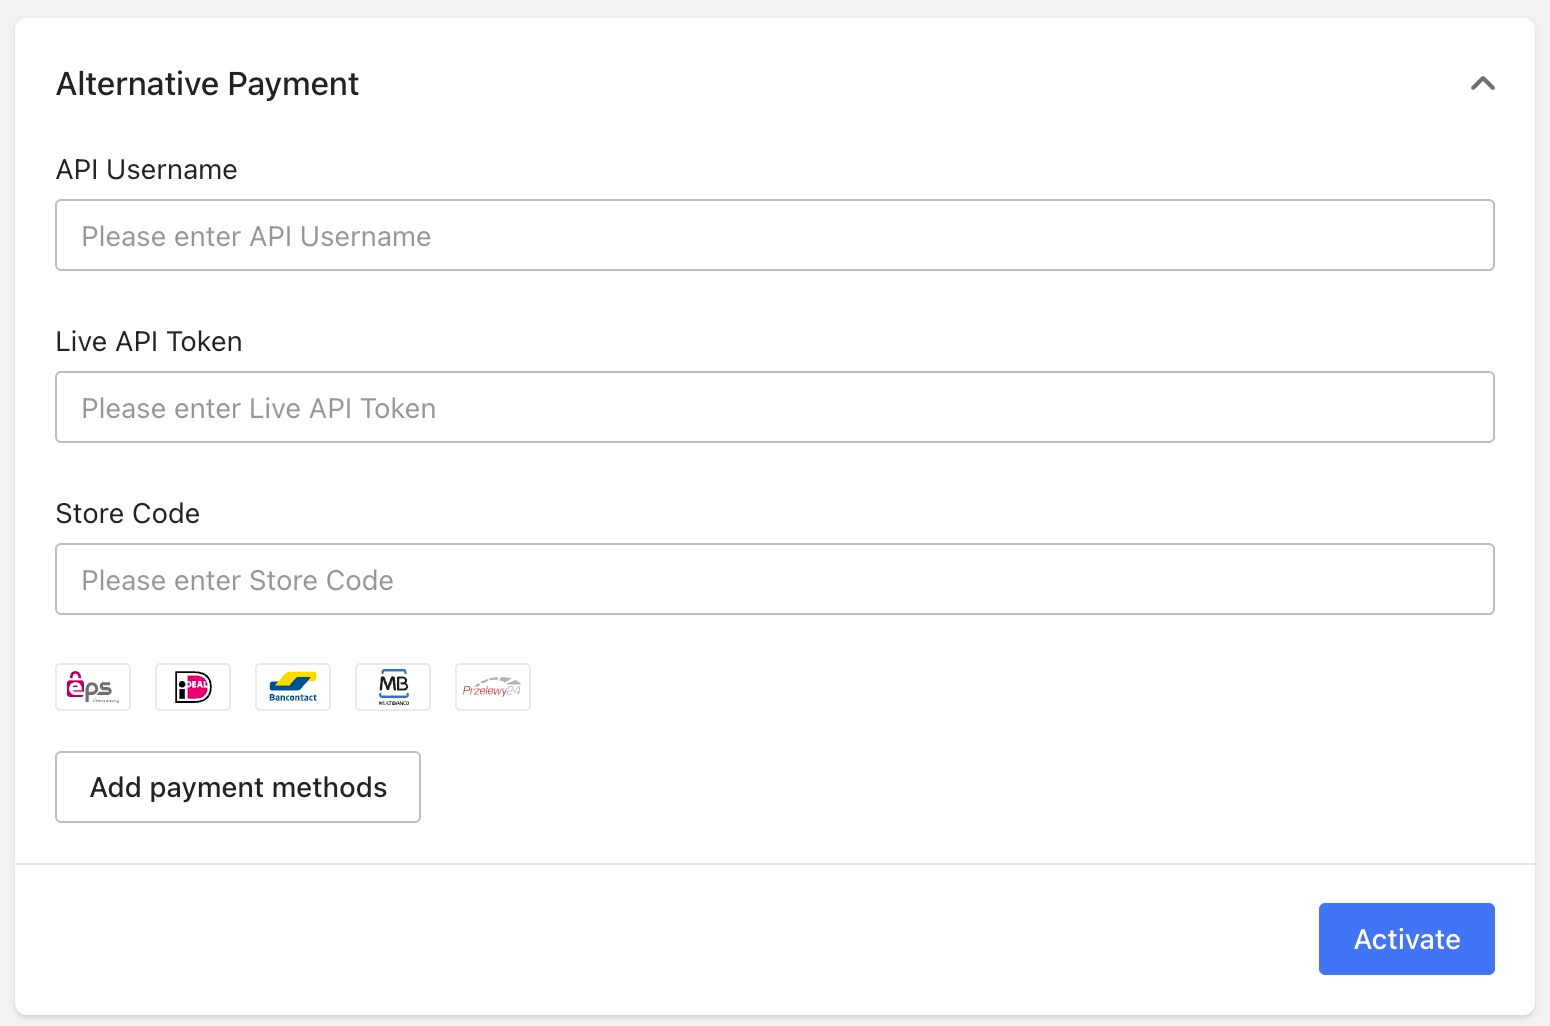Click the Live API Token label
The image size is (1550, 1026).
pos(149,342)
